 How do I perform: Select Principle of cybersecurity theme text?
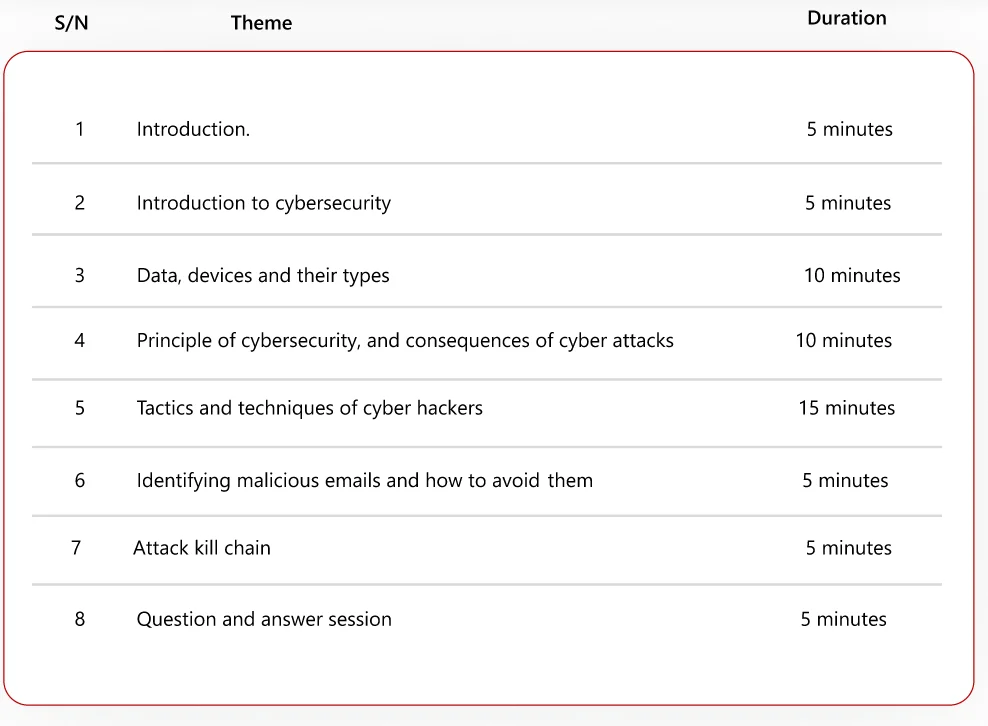[x=405, y=340]
